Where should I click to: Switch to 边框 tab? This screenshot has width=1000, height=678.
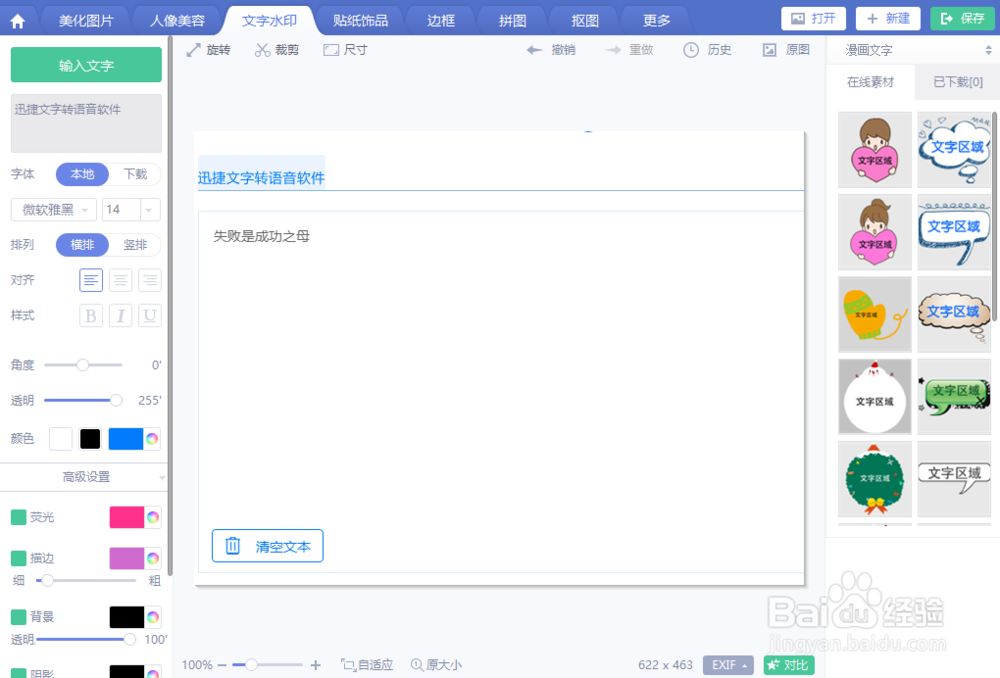point(441,21)
